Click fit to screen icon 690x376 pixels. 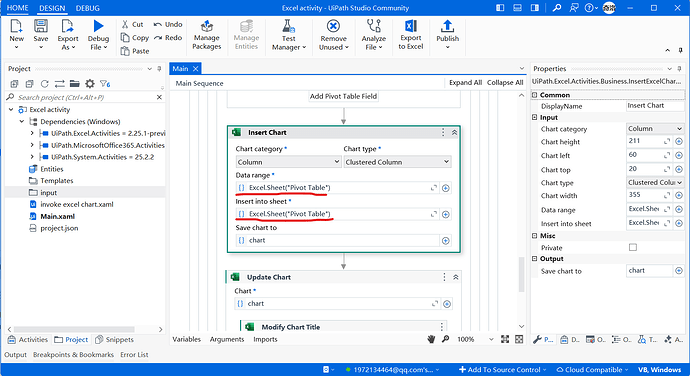[x=505, y=339]
